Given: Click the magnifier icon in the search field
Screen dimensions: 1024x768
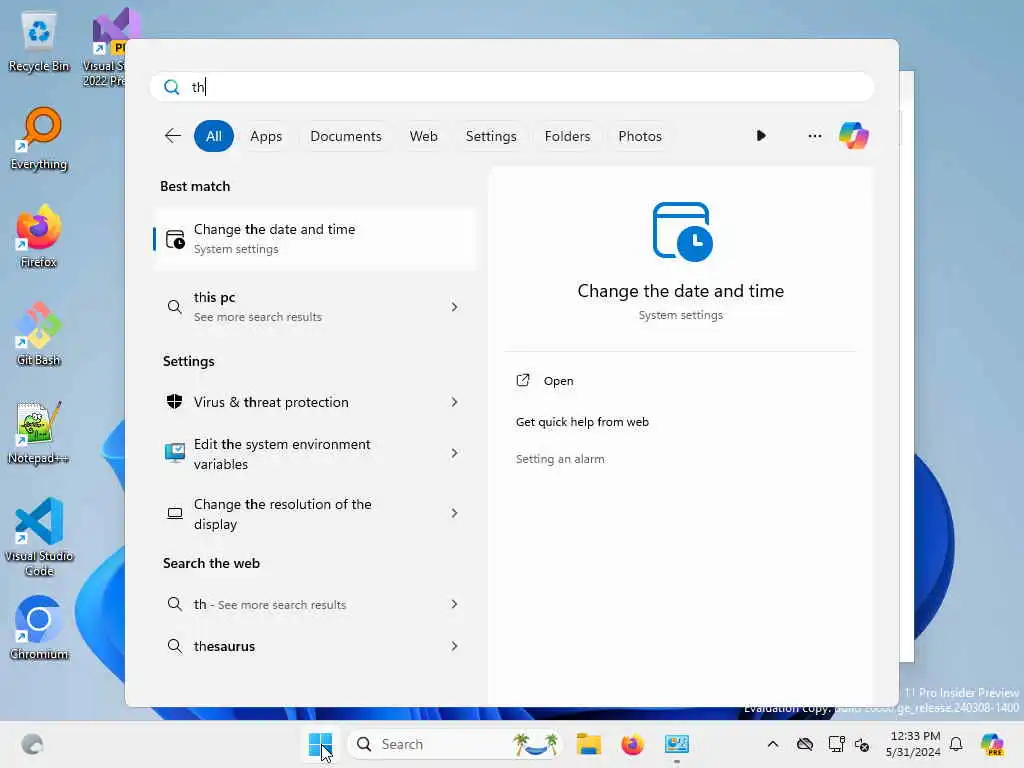Looking at the screenshot, I should pos(171,87).
